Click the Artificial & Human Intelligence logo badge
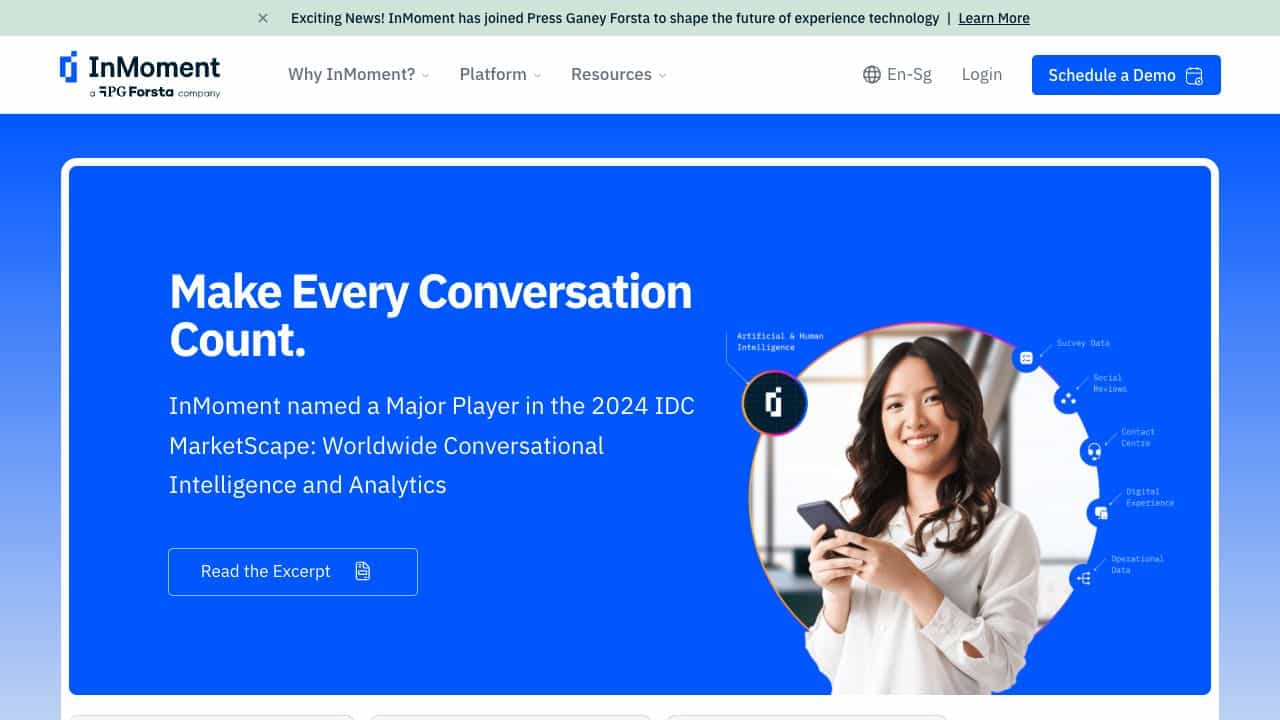Viewport: 1280px width, 720px height. (x=774, y=403)
